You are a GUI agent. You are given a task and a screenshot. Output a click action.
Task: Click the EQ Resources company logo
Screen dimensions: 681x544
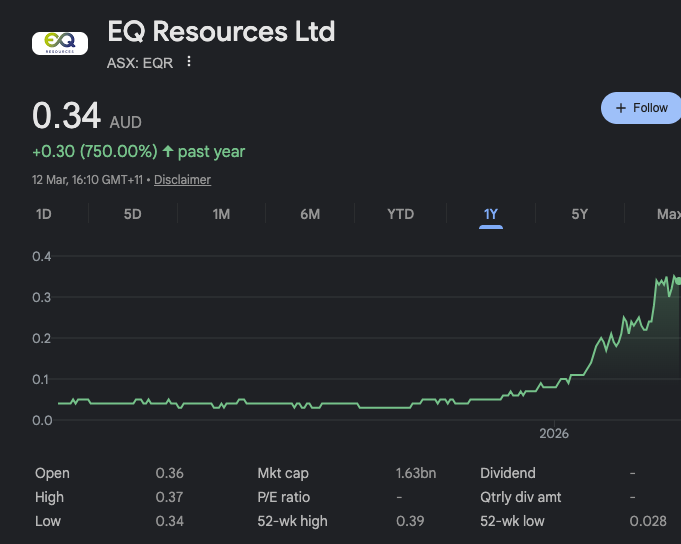[x=60, y=43]
